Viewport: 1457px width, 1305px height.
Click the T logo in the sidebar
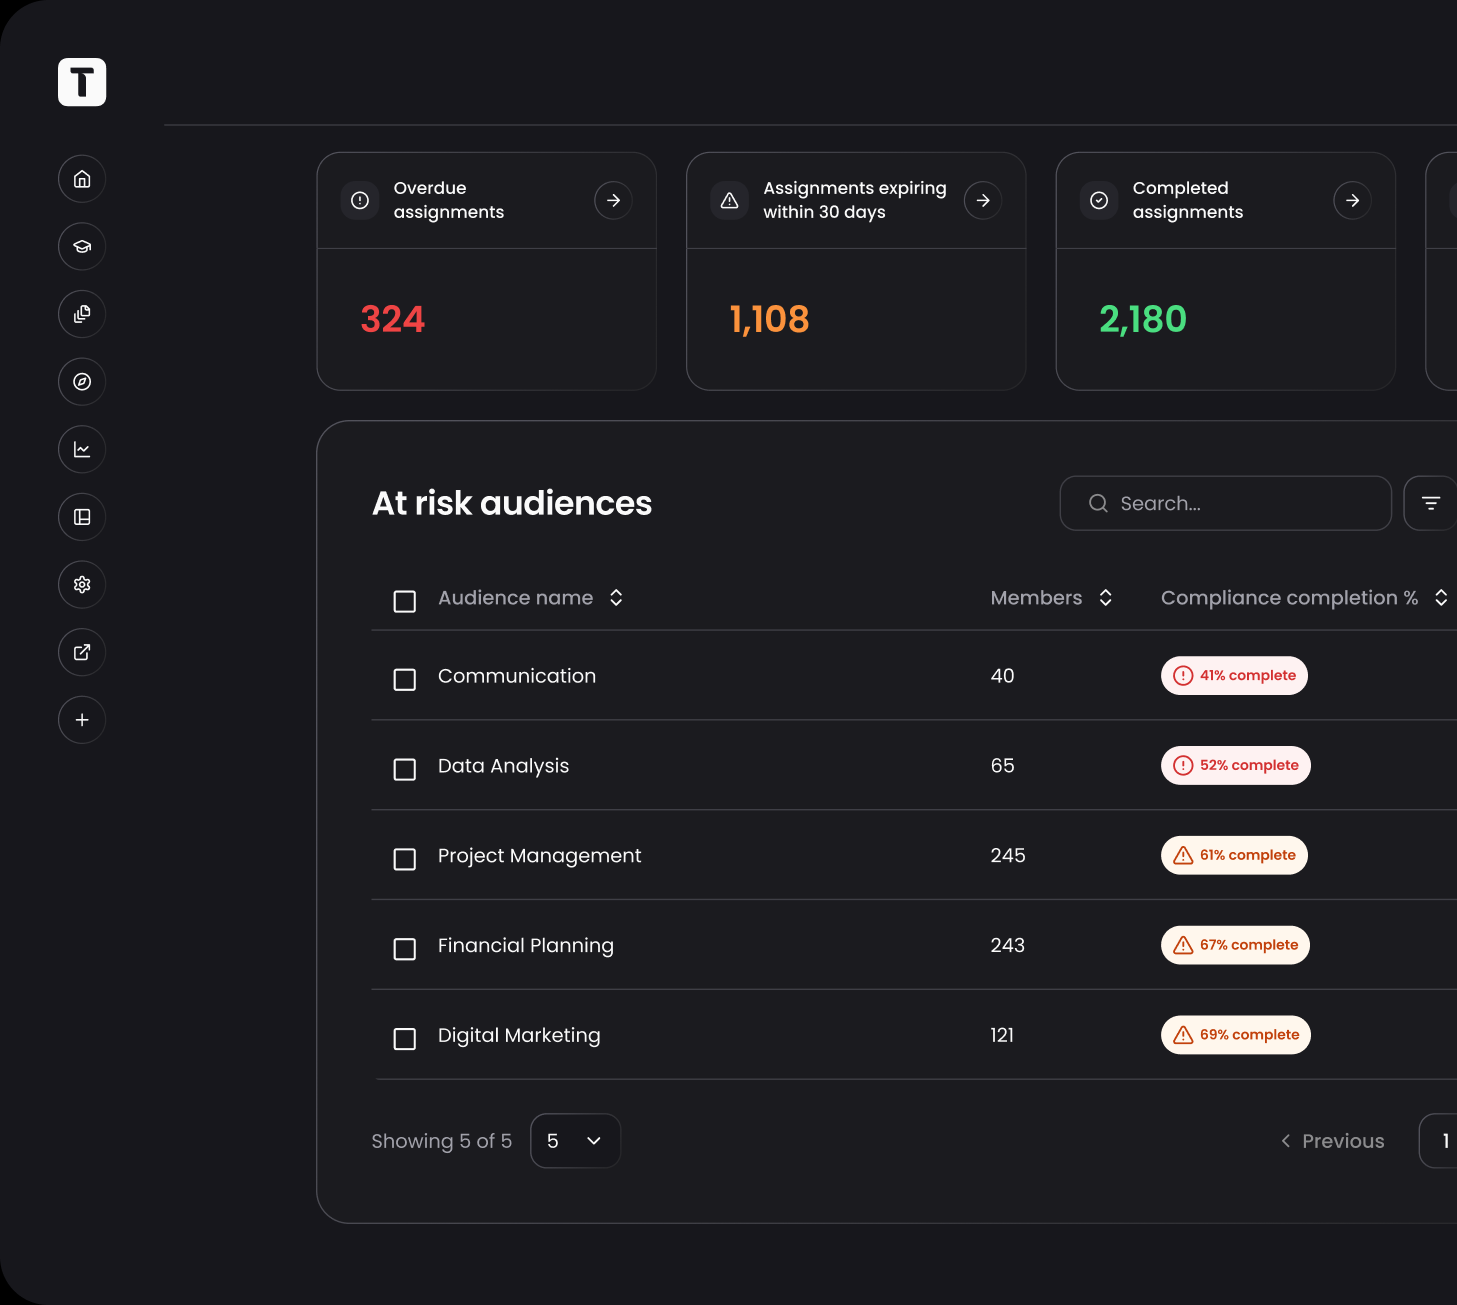82,82
